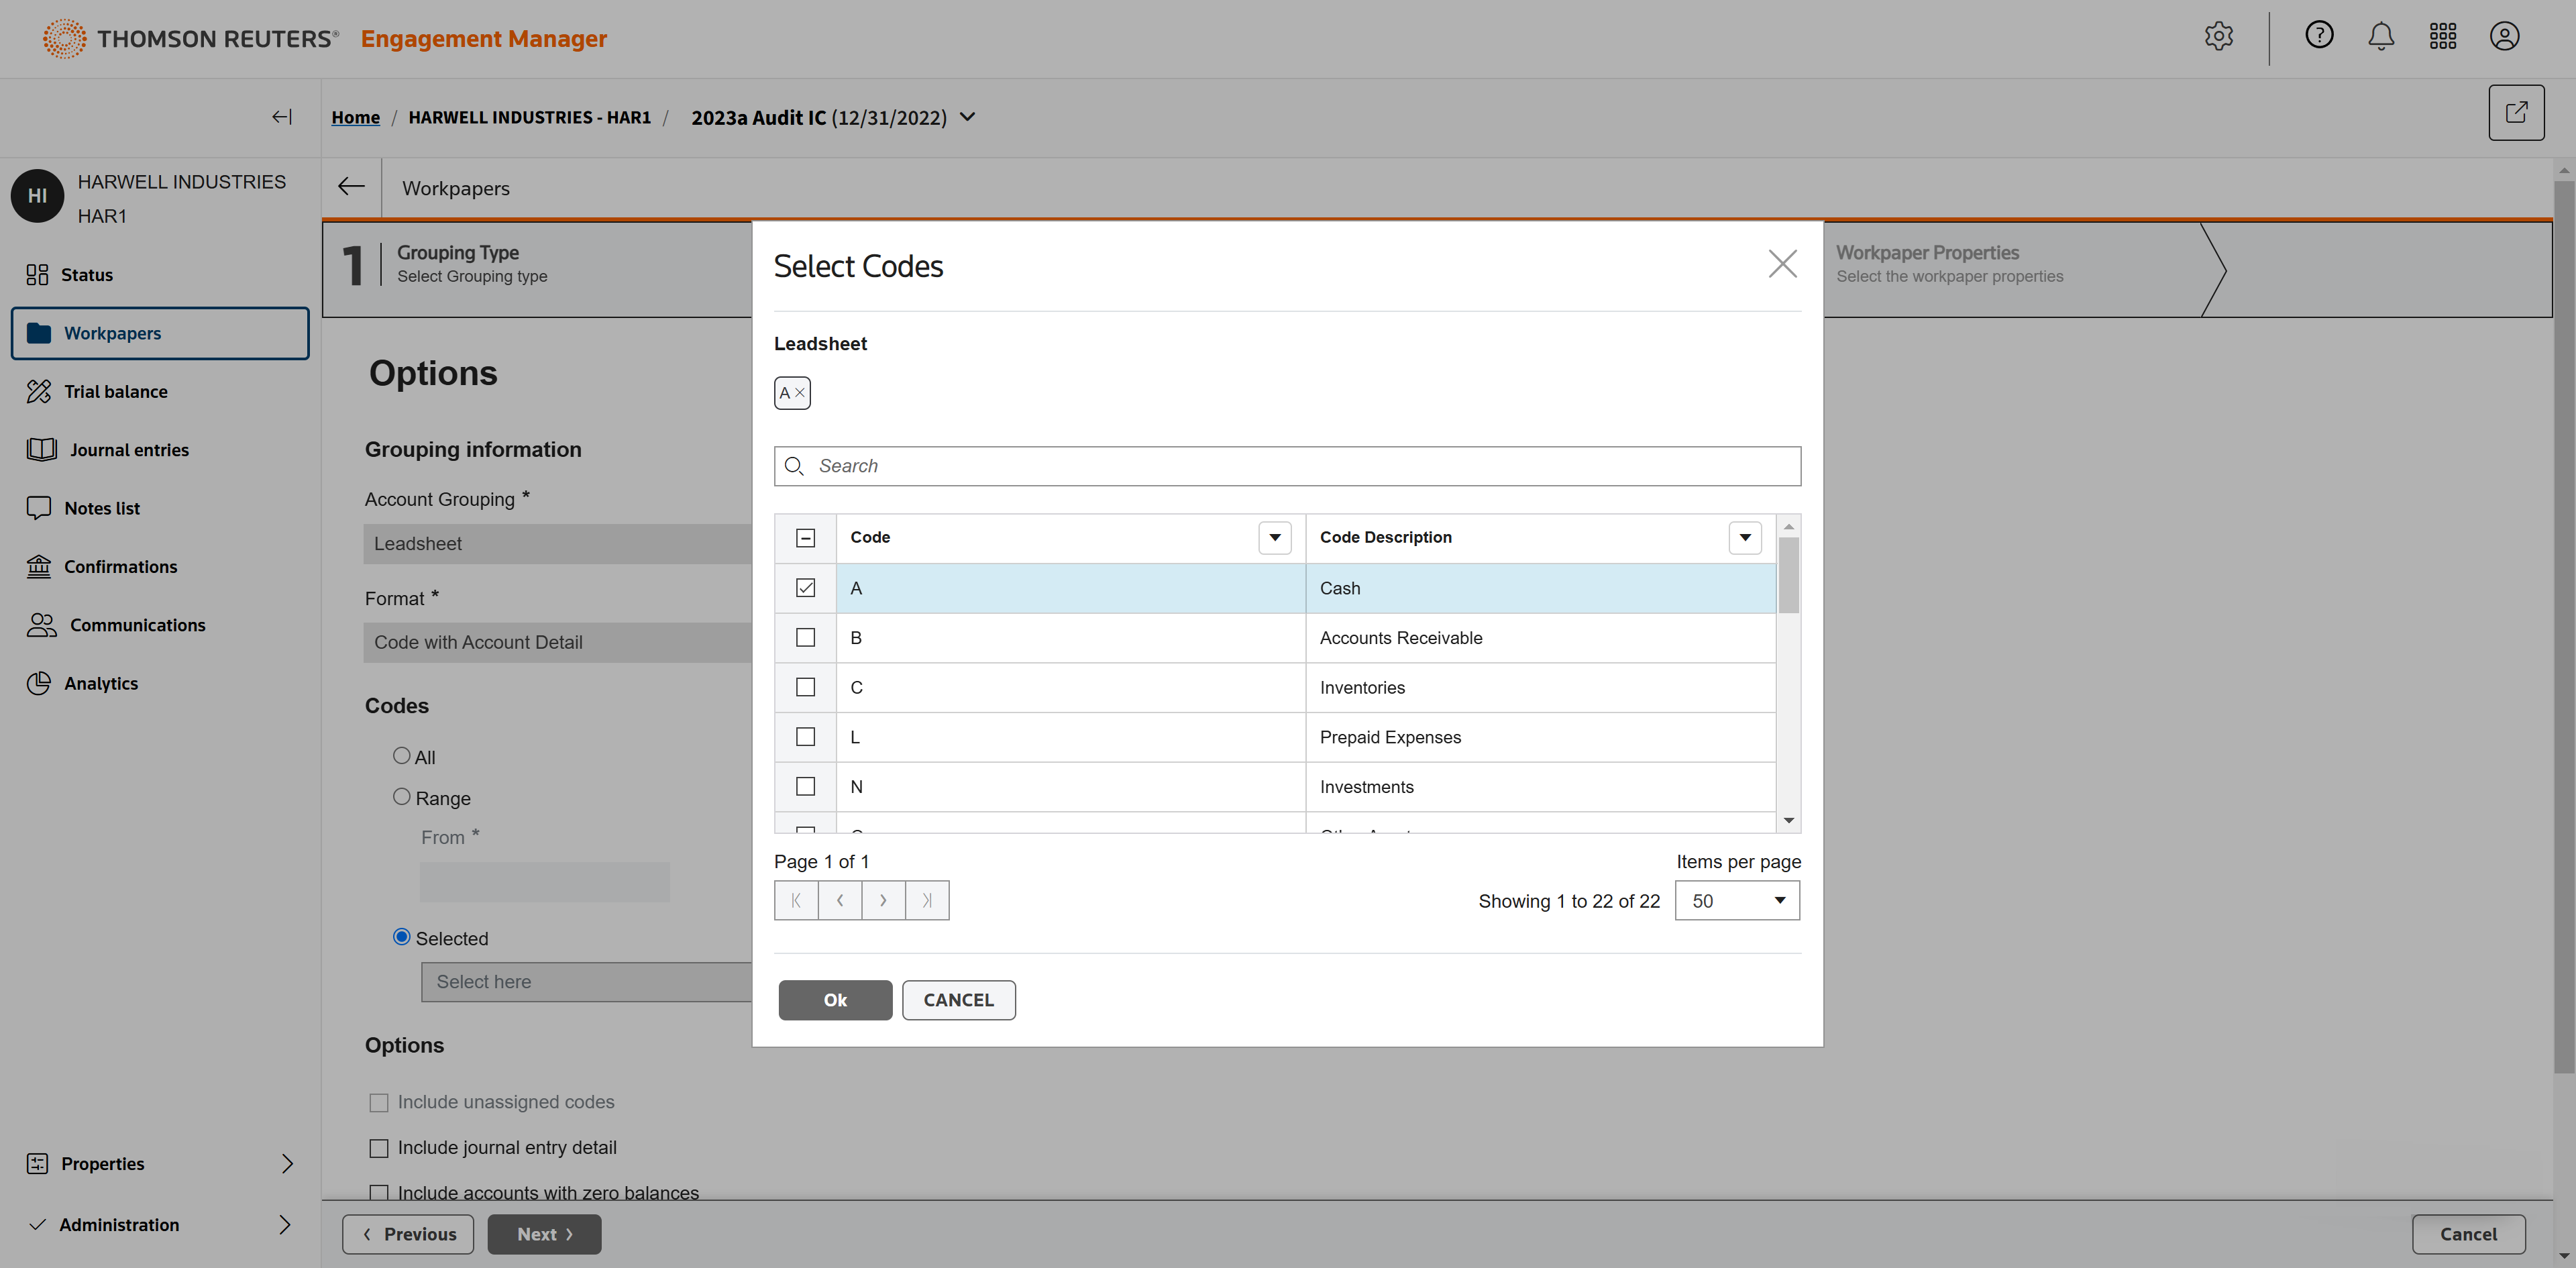Open Journal entries in the sidebar
This screenshot has width=2576, height=1268.
(129, 450)
